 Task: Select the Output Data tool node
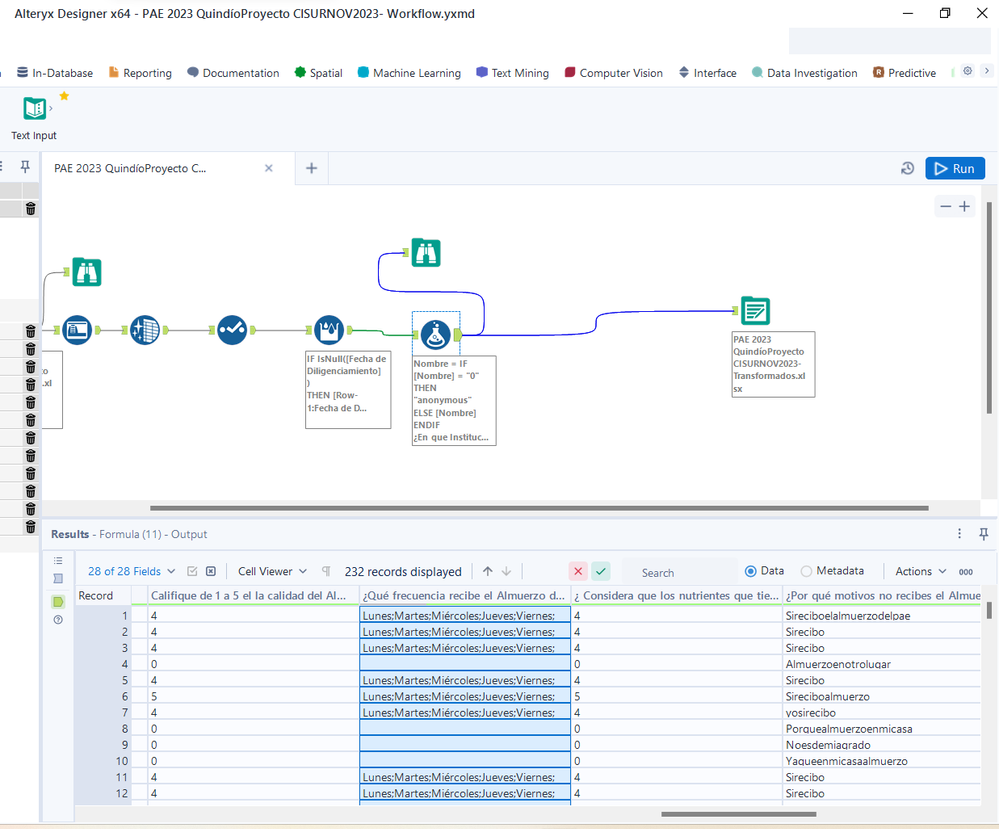click(755, 311)
